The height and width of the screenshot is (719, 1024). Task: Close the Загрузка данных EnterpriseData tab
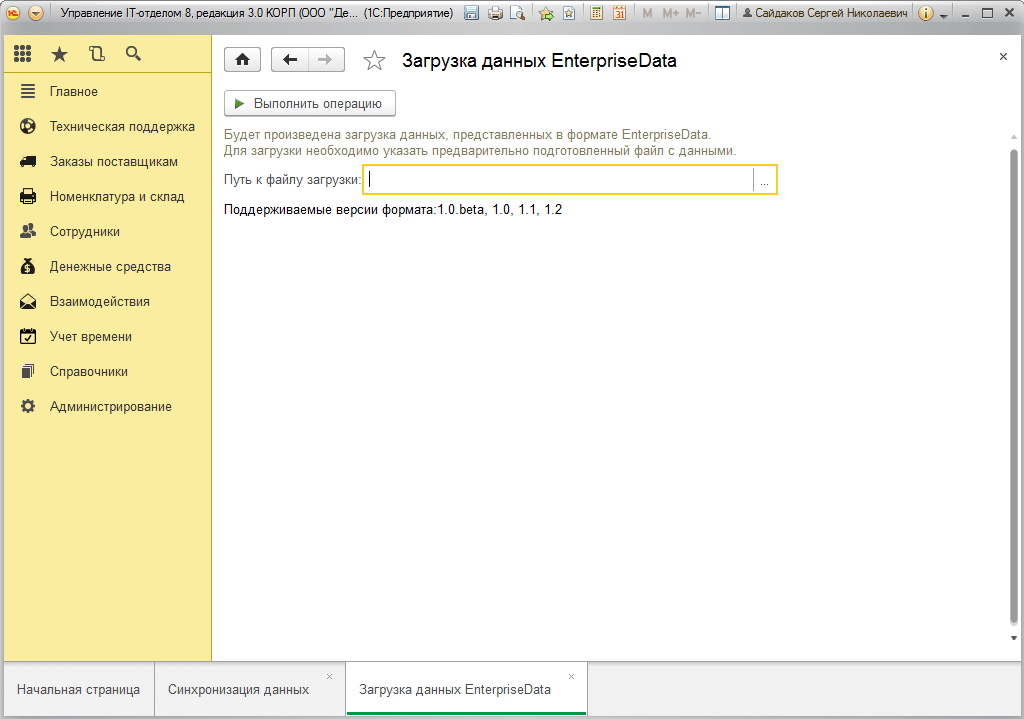pyautogui.click(x=571, y=677)
